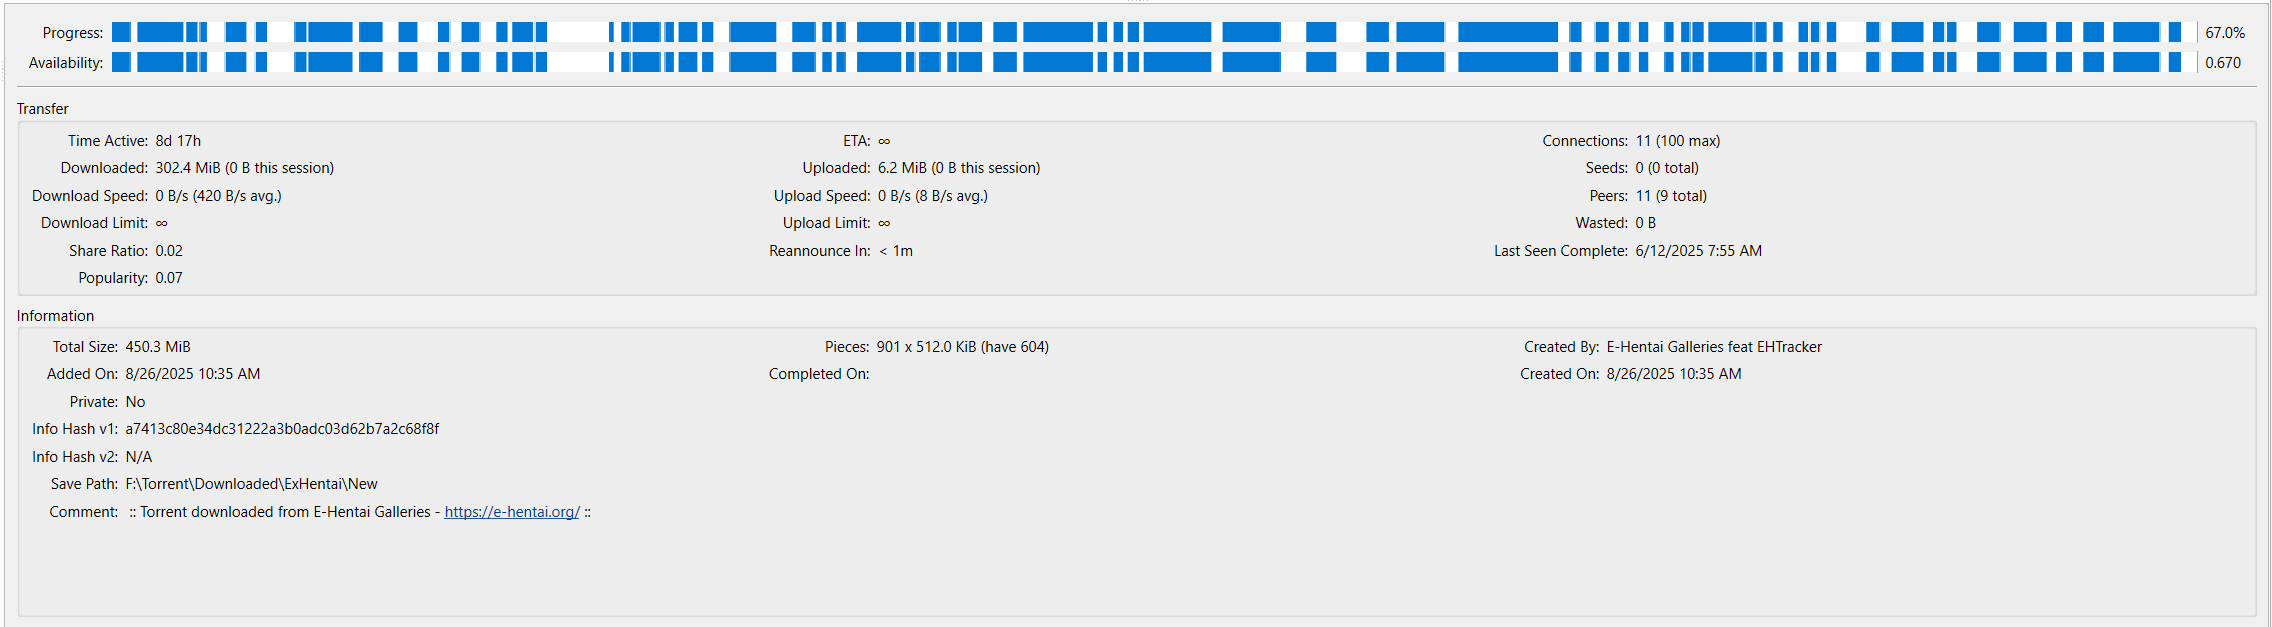Click the Info Hash v1 value

coord(282,429)
